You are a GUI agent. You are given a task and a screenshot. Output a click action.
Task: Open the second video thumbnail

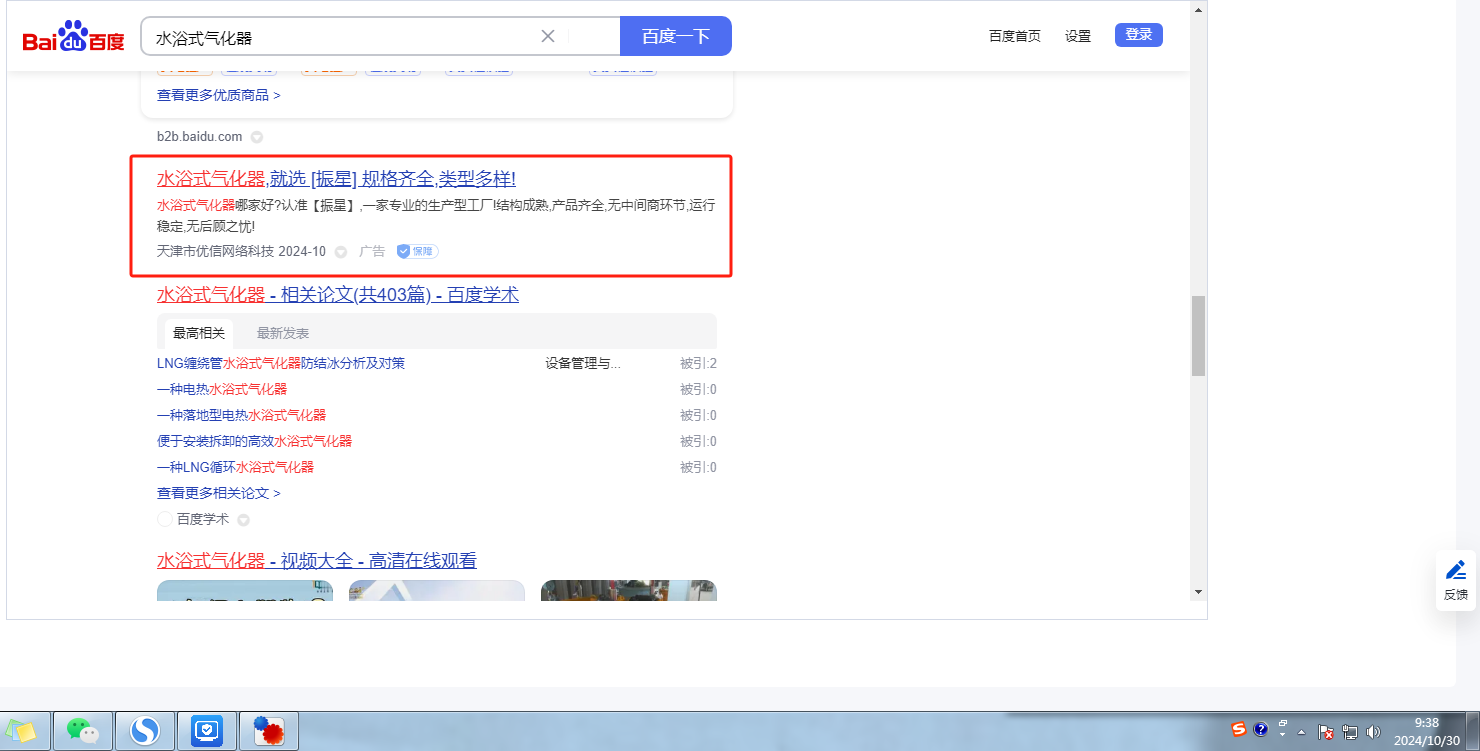[x=437, y=590]
